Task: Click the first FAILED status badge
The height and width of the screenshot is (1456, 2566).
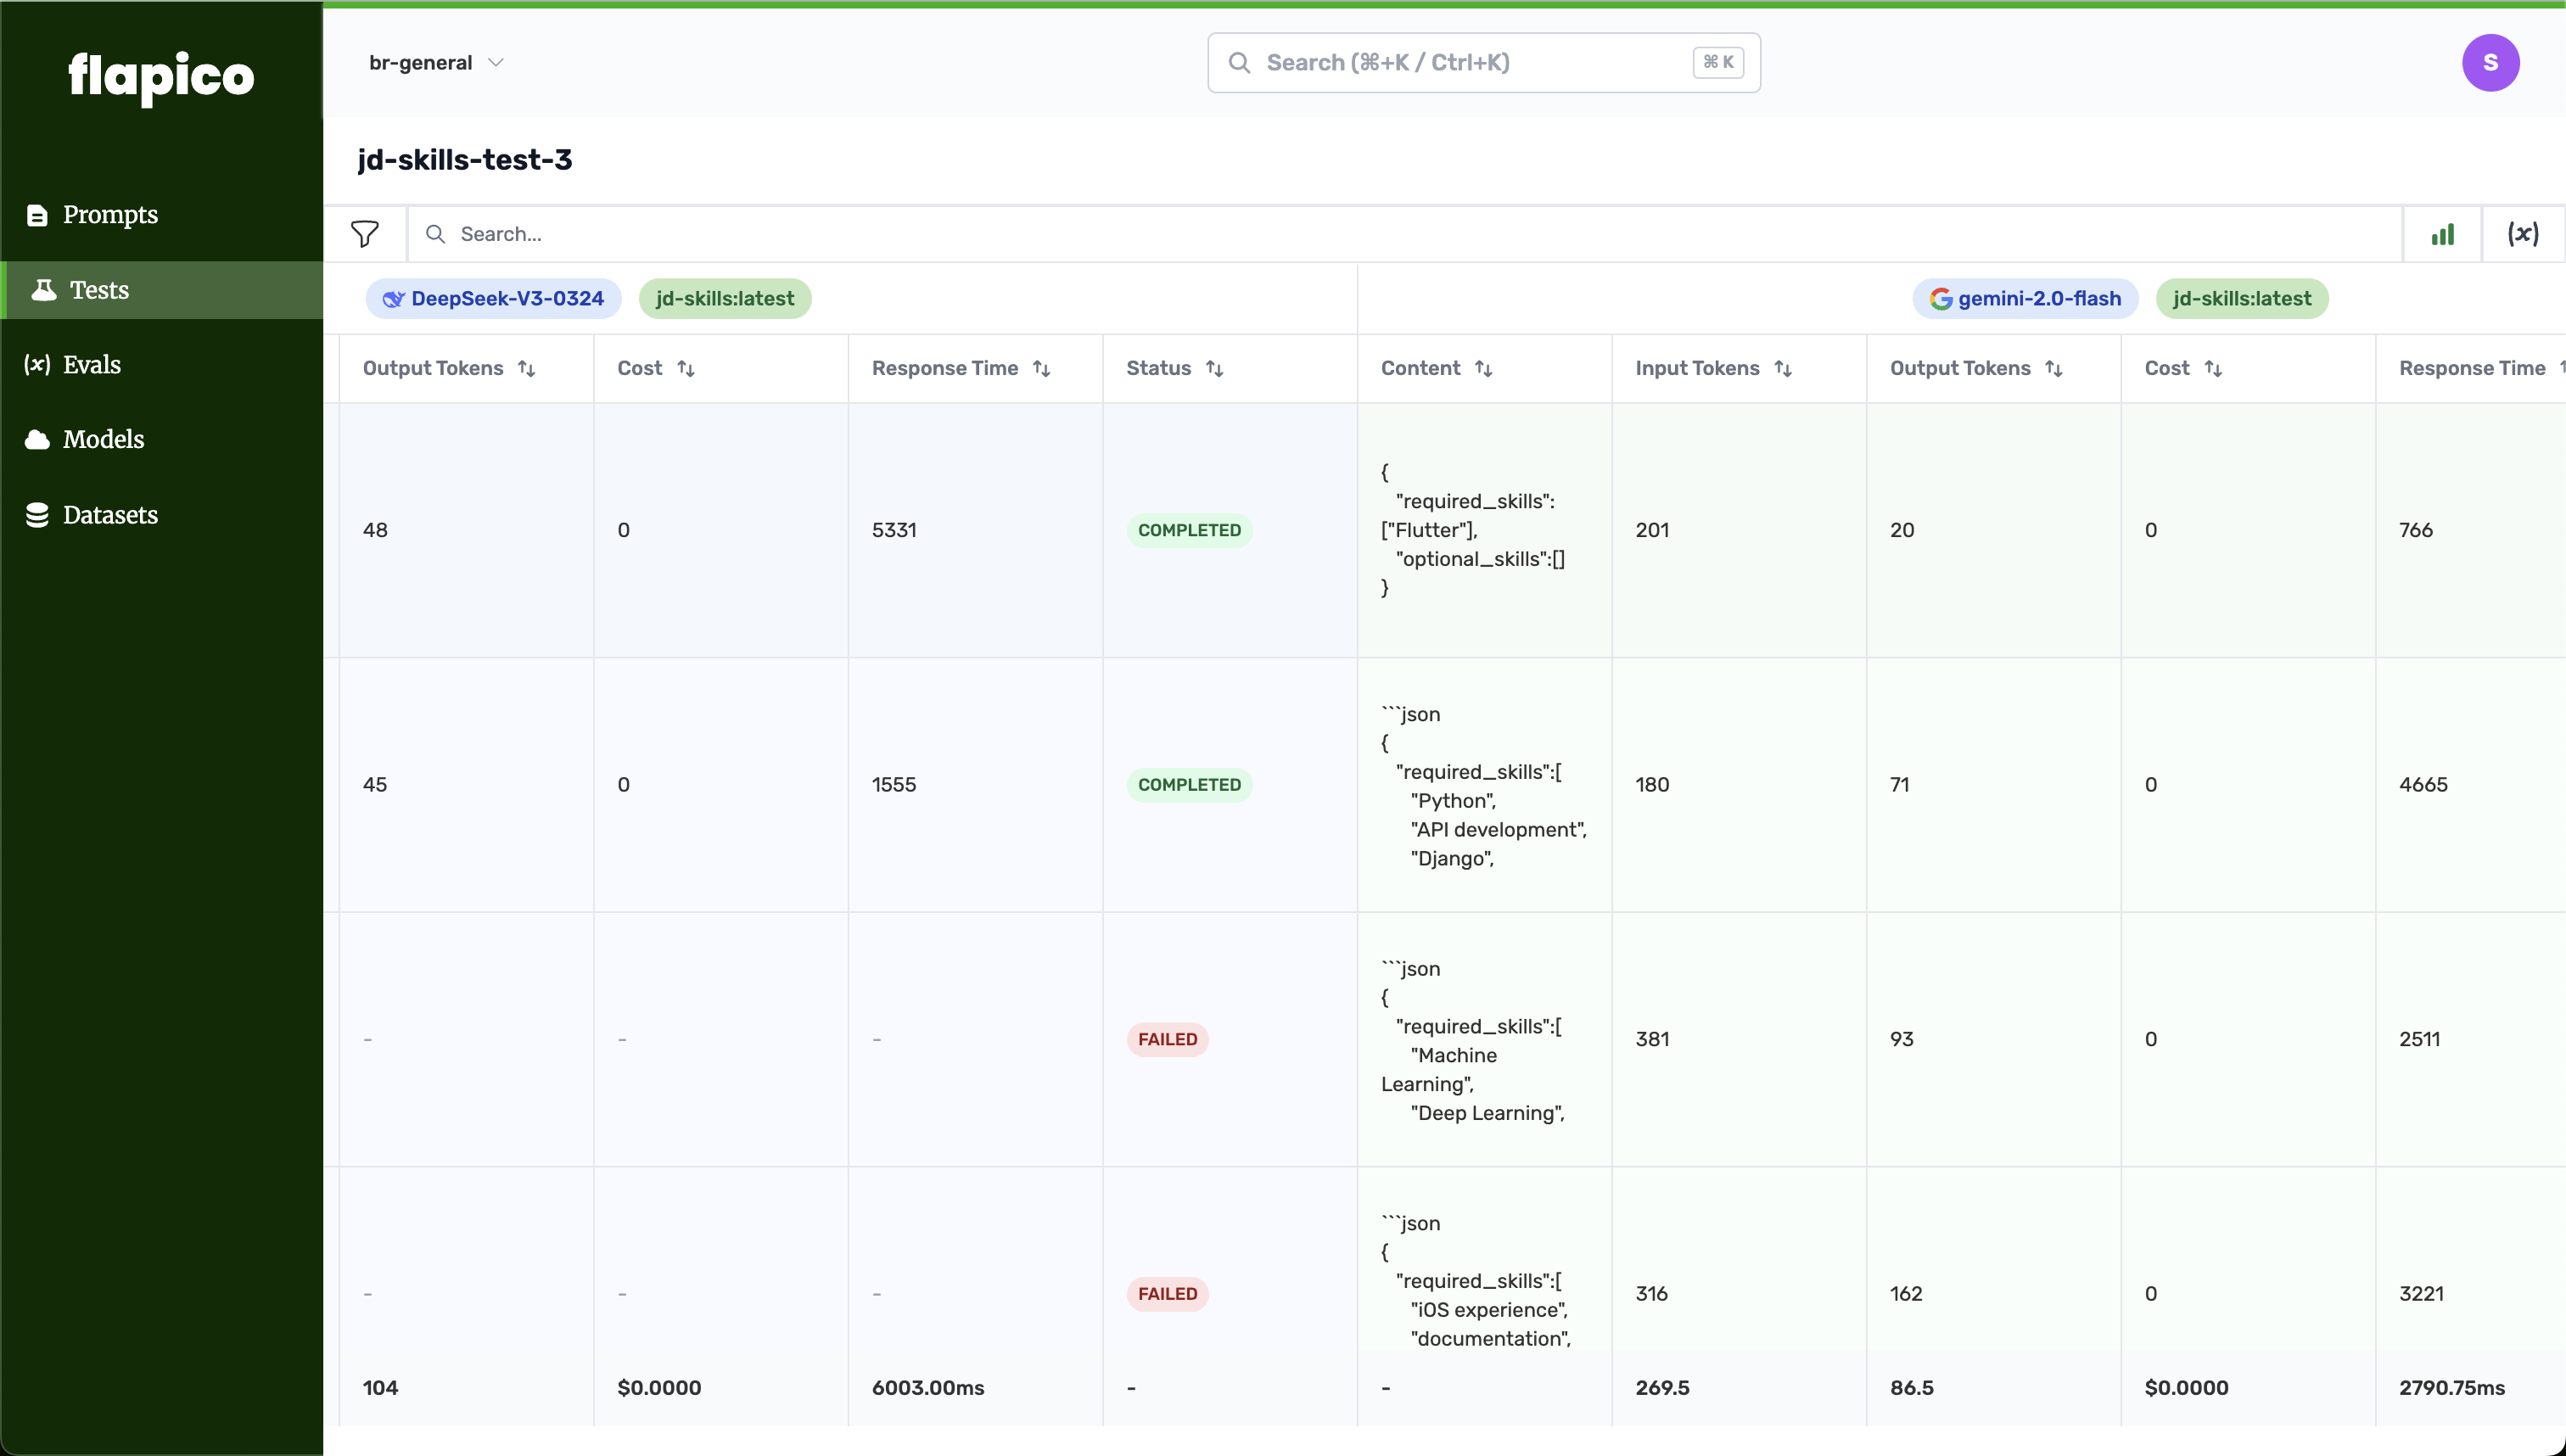Action: click(x=1167, y=1039)
